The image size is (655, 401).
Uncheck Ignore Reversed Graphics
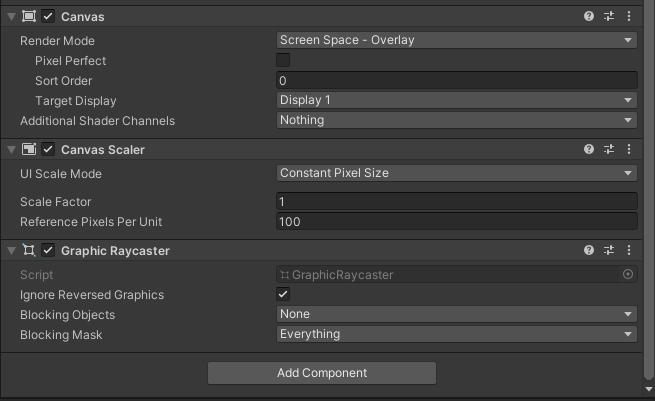click(283, 295)
